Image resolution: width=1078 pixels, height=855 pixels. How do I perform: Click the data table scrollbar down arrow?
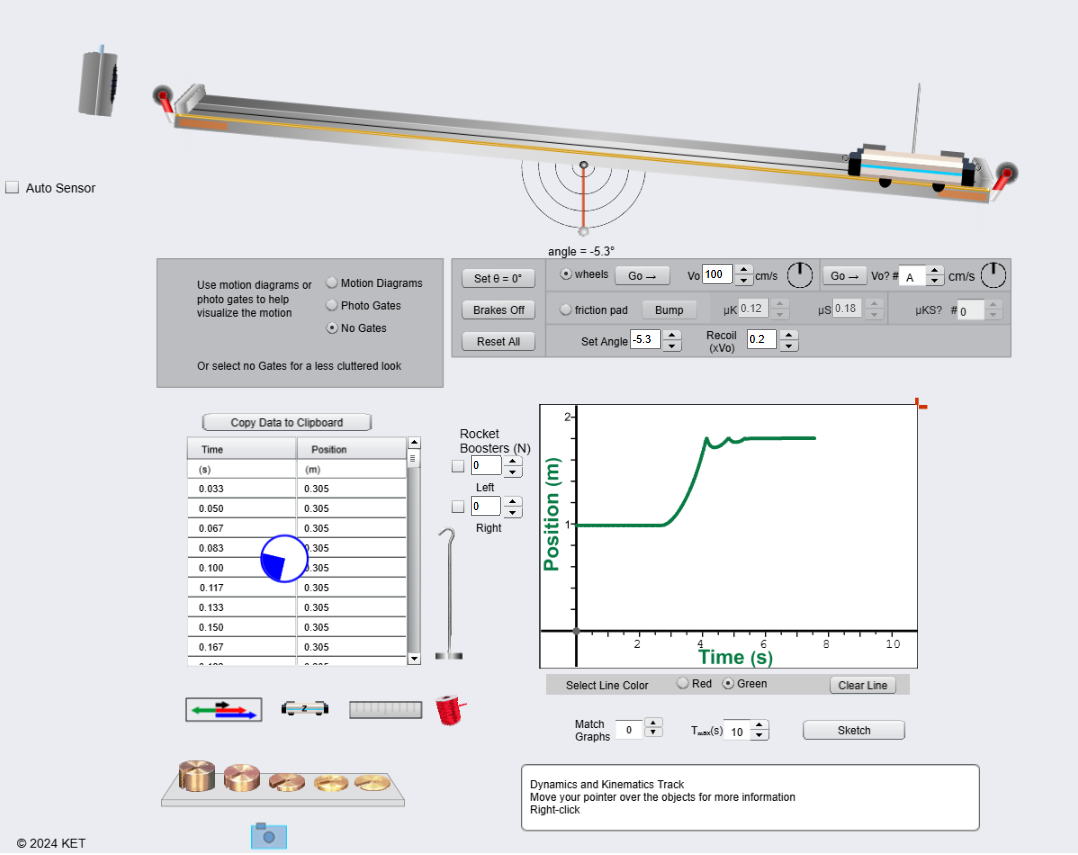(414, 658)
